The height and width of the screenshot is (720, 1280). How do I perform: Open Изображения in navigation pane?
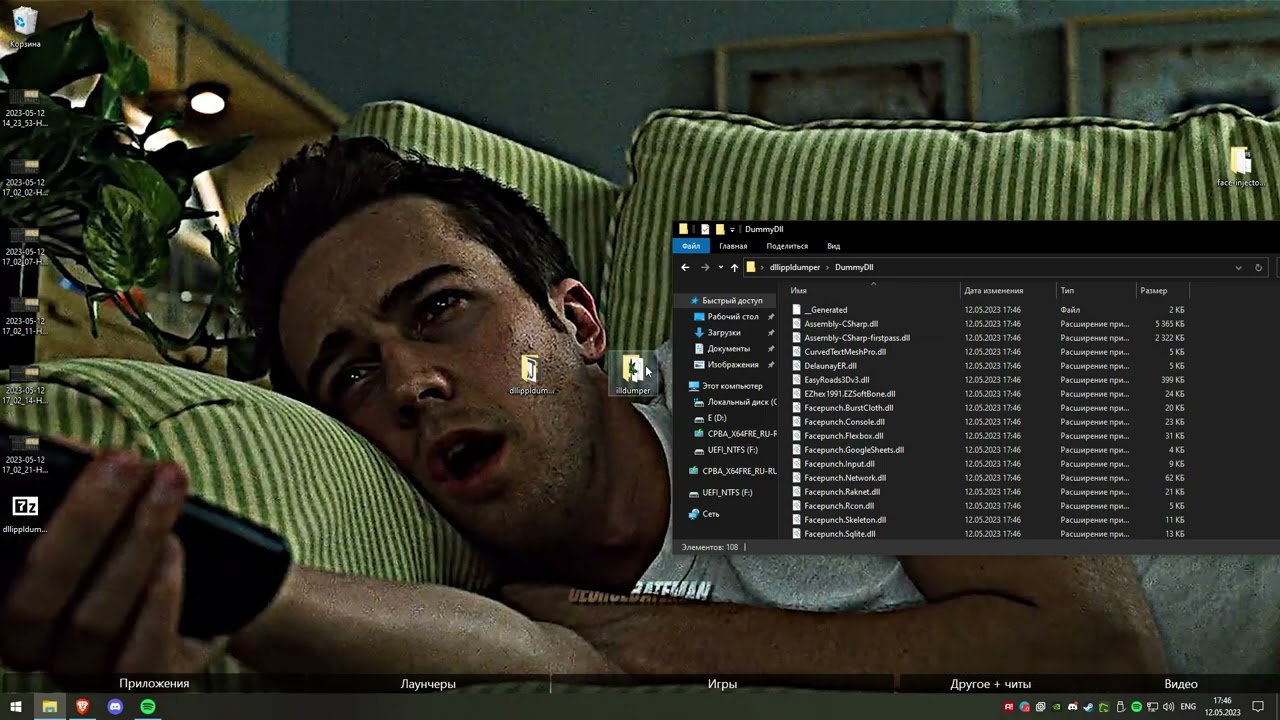(x=733, y=365)
